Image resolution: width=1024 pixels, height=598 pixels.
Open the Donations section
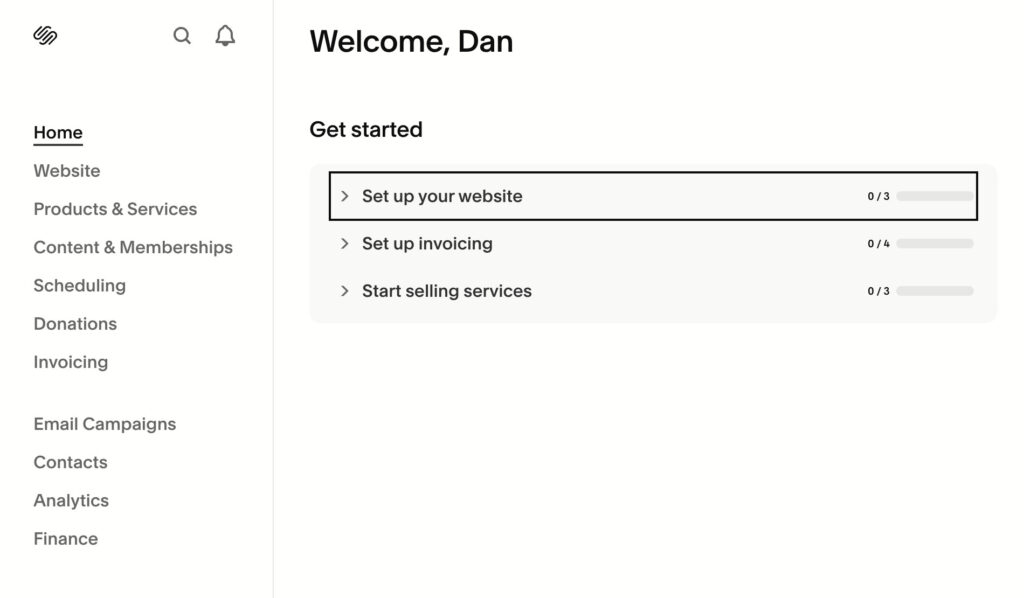point(75,324)
